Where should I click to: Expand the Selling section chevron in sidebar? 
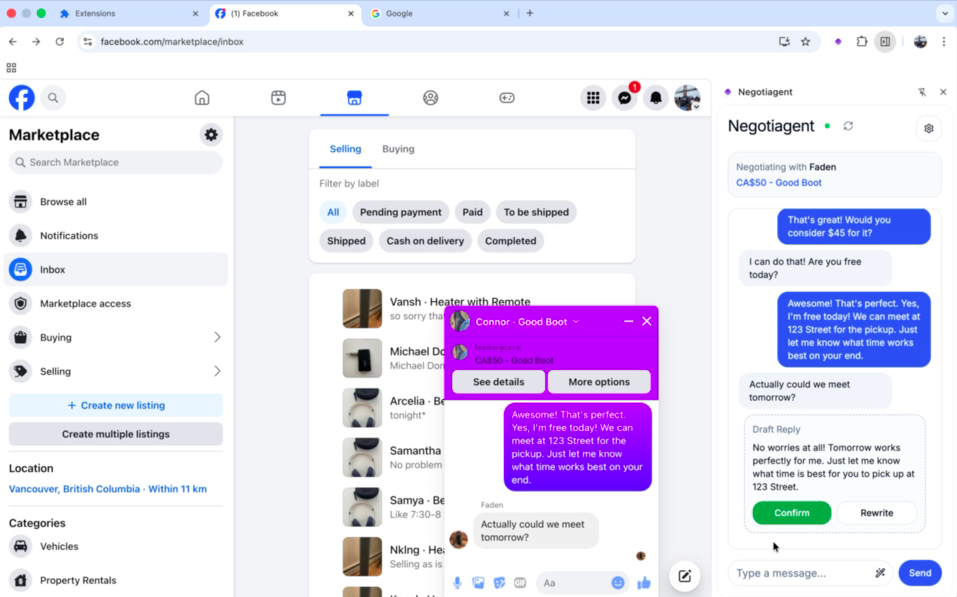click(x=217, y=371)
